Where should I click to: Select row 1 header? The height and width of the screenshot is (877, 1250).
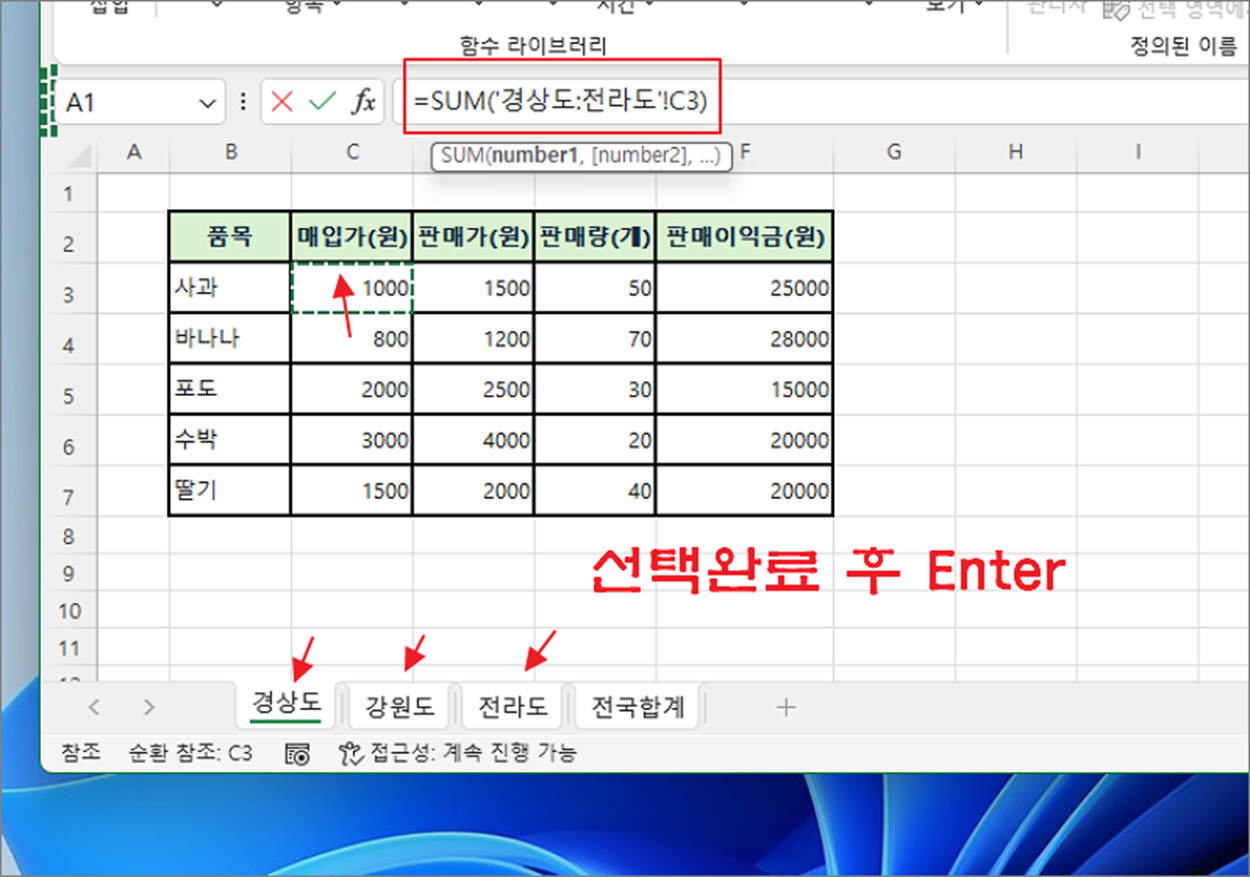click(69, 193)
